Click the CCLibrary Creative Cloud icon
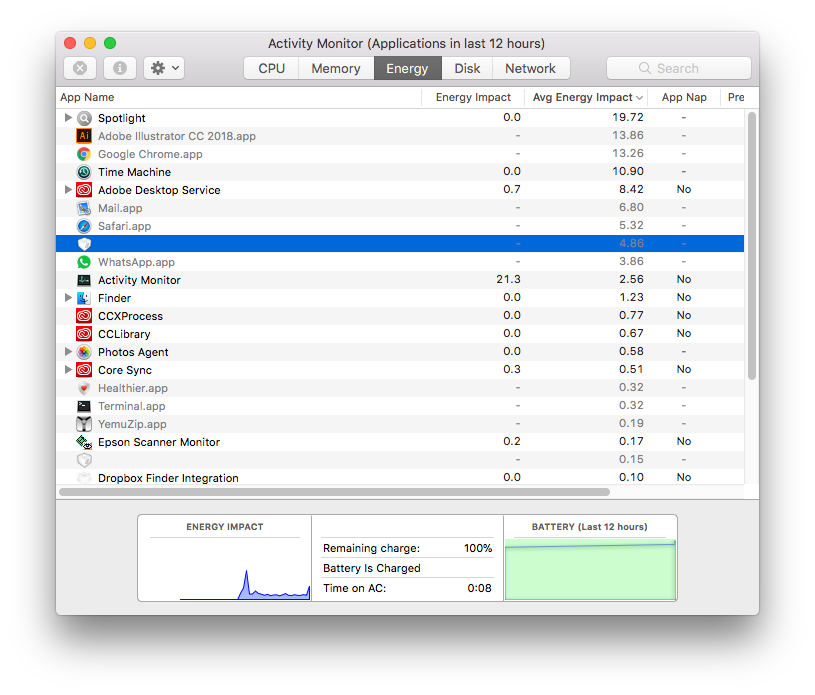 [84, 334]
